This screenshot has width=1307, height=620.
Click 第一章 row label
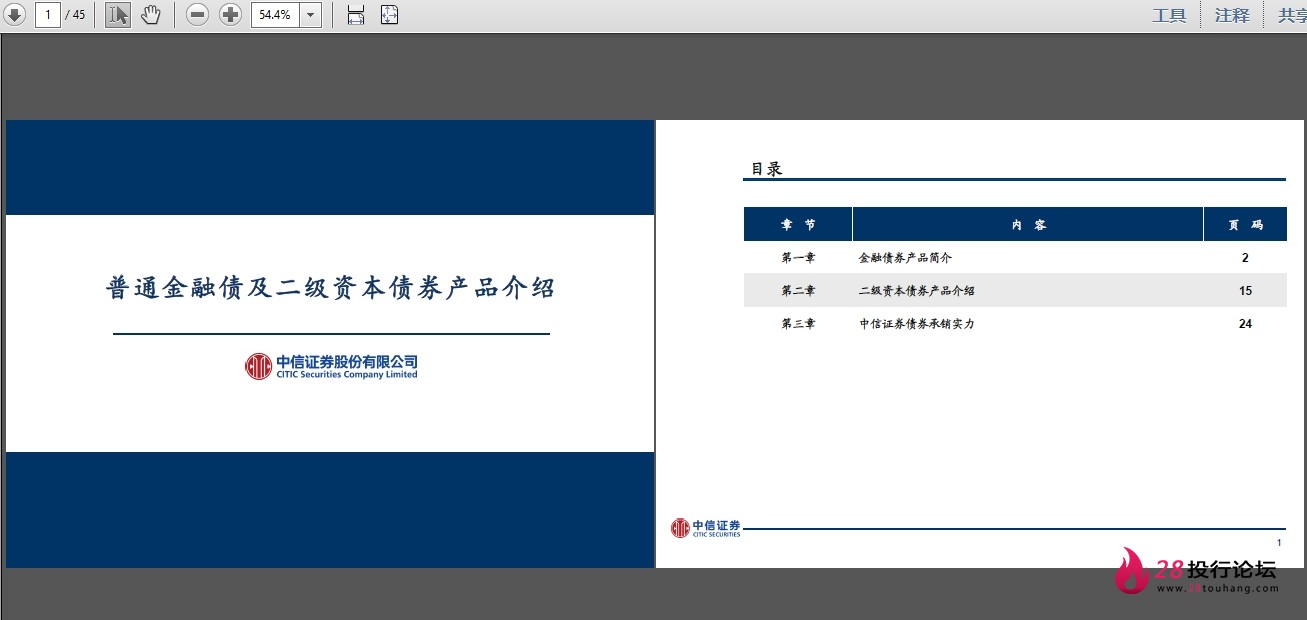(798, 258)
